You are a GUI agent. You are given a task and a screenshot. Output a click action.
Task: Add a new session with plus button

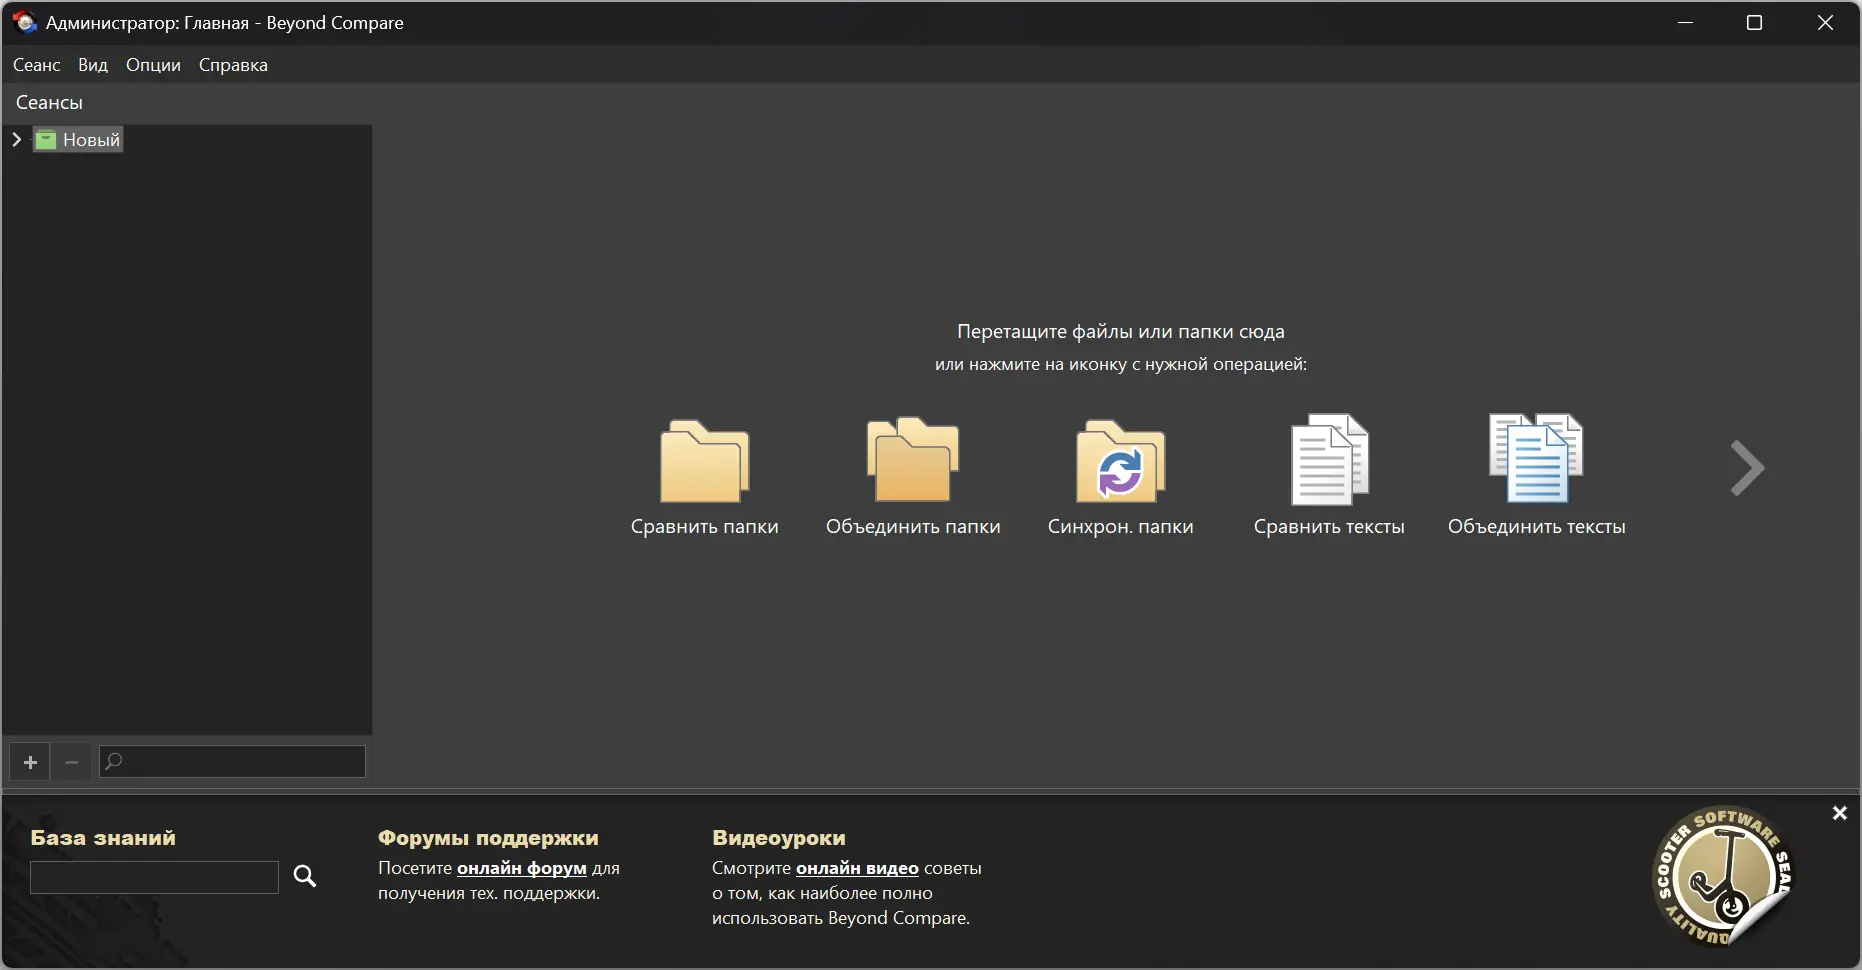pyautogui.click(x=29, y=761)
